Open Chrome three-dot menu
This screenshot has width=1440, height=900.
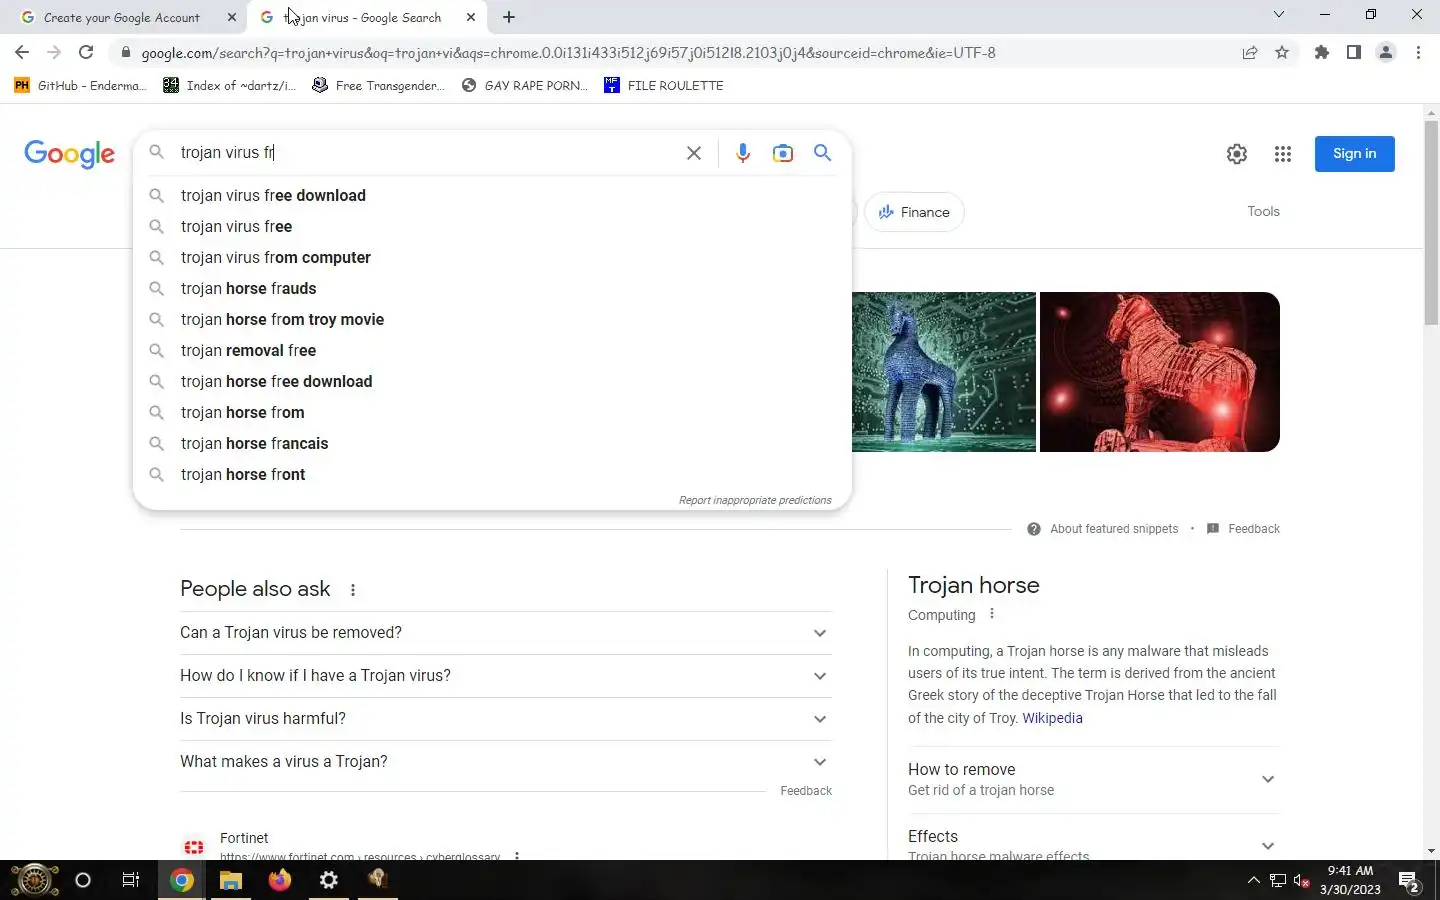[1418, 53]
